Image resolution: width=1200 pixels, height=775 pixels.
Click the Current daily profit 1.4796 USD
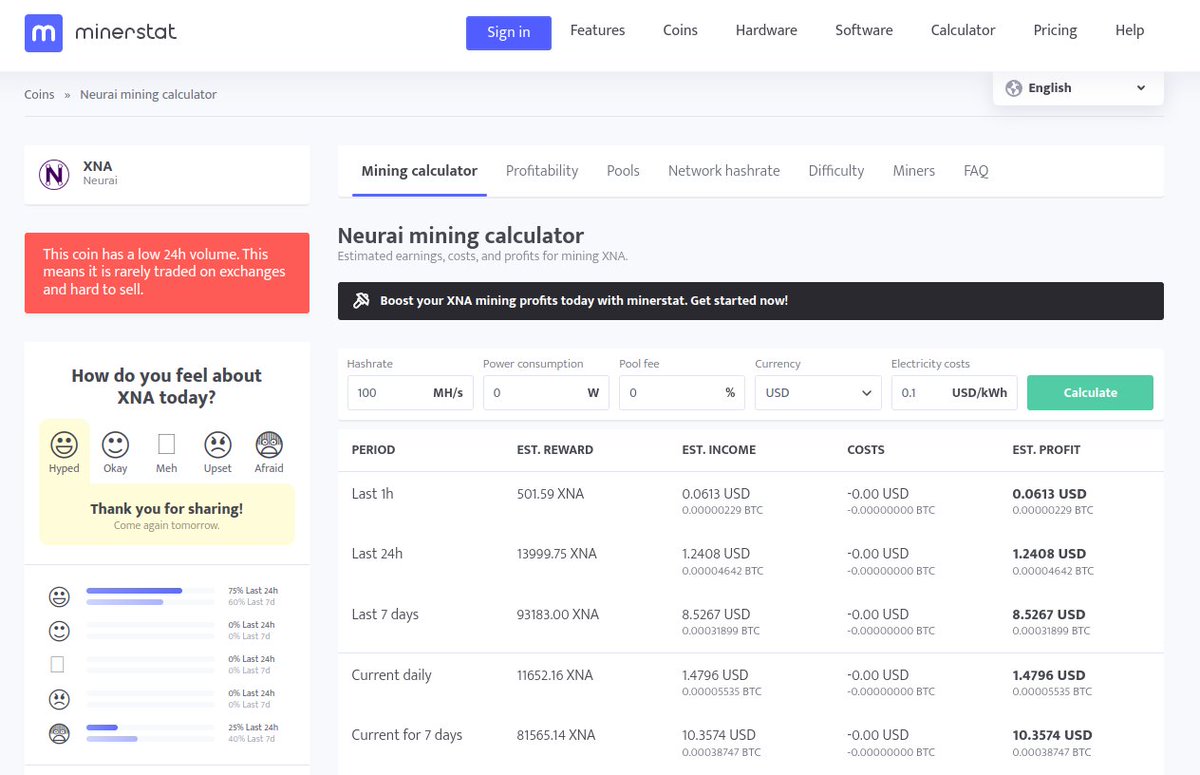point(1049,675)
